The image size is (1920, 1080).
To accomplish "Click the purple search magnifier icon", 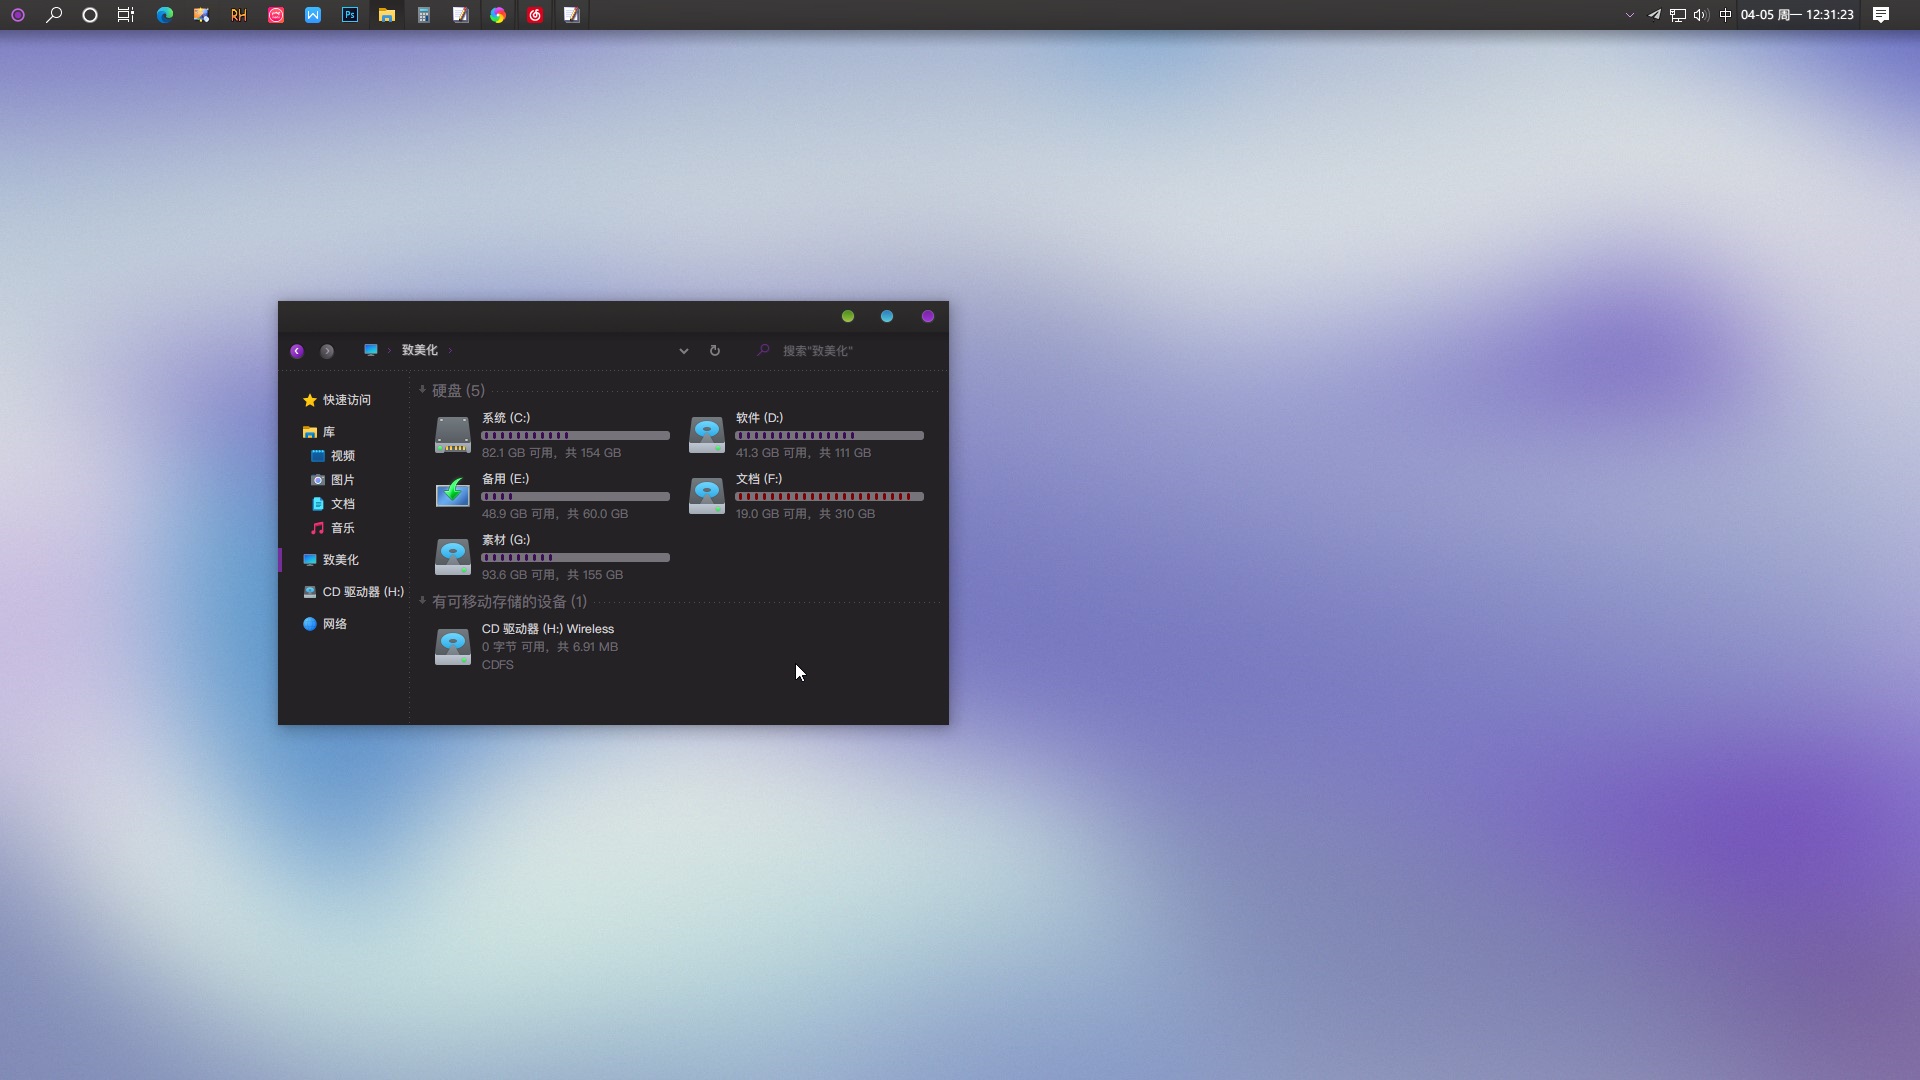I will point(763,350).
